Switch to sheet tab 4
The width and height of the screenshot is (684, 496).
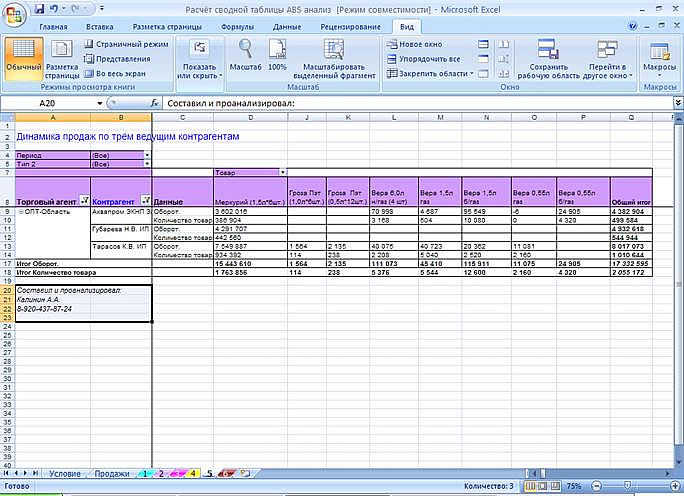click(193, 473)
